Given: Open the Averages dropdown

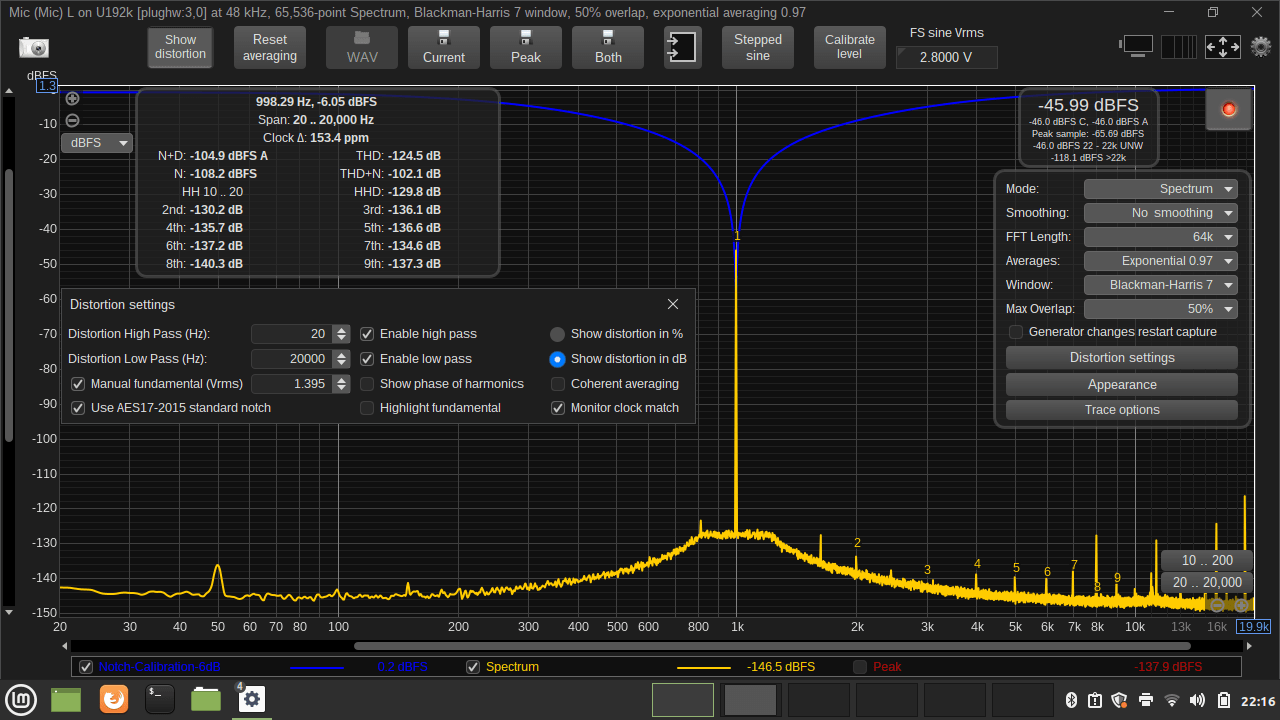Looking at the screenshot, I should click(1161, 261).
